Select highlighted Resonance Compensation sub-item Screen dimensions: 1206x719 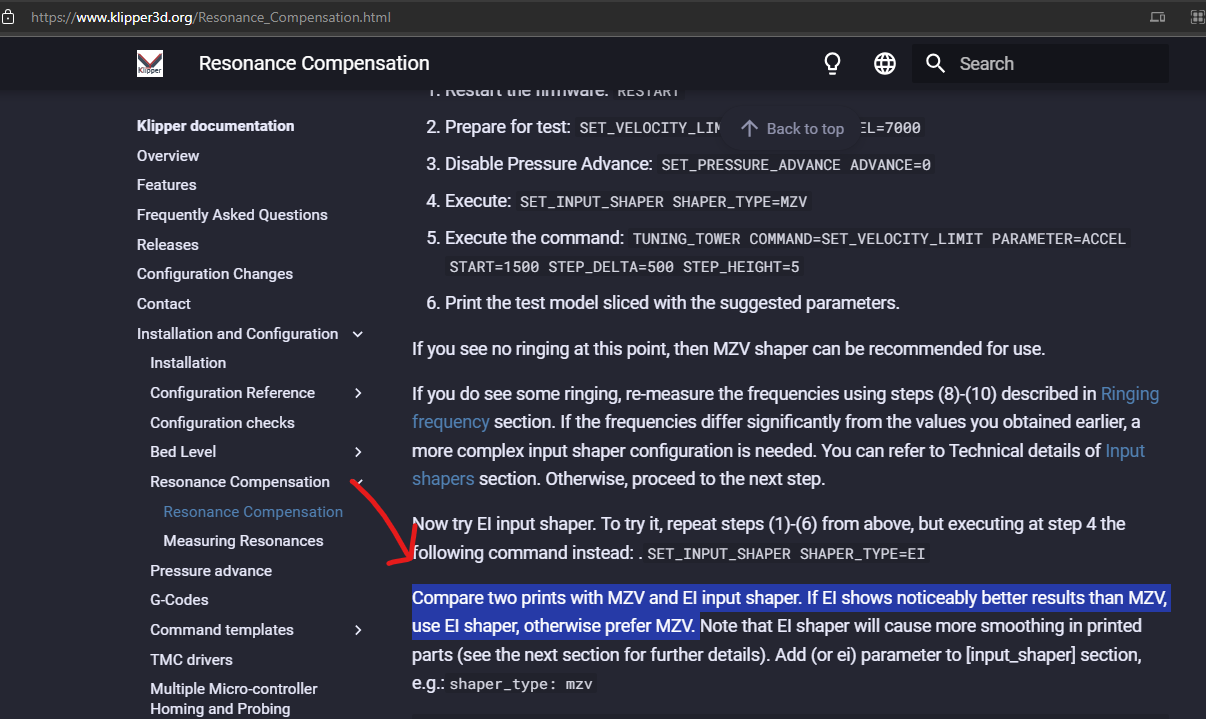pyautogui.click(x=253, y=512)
